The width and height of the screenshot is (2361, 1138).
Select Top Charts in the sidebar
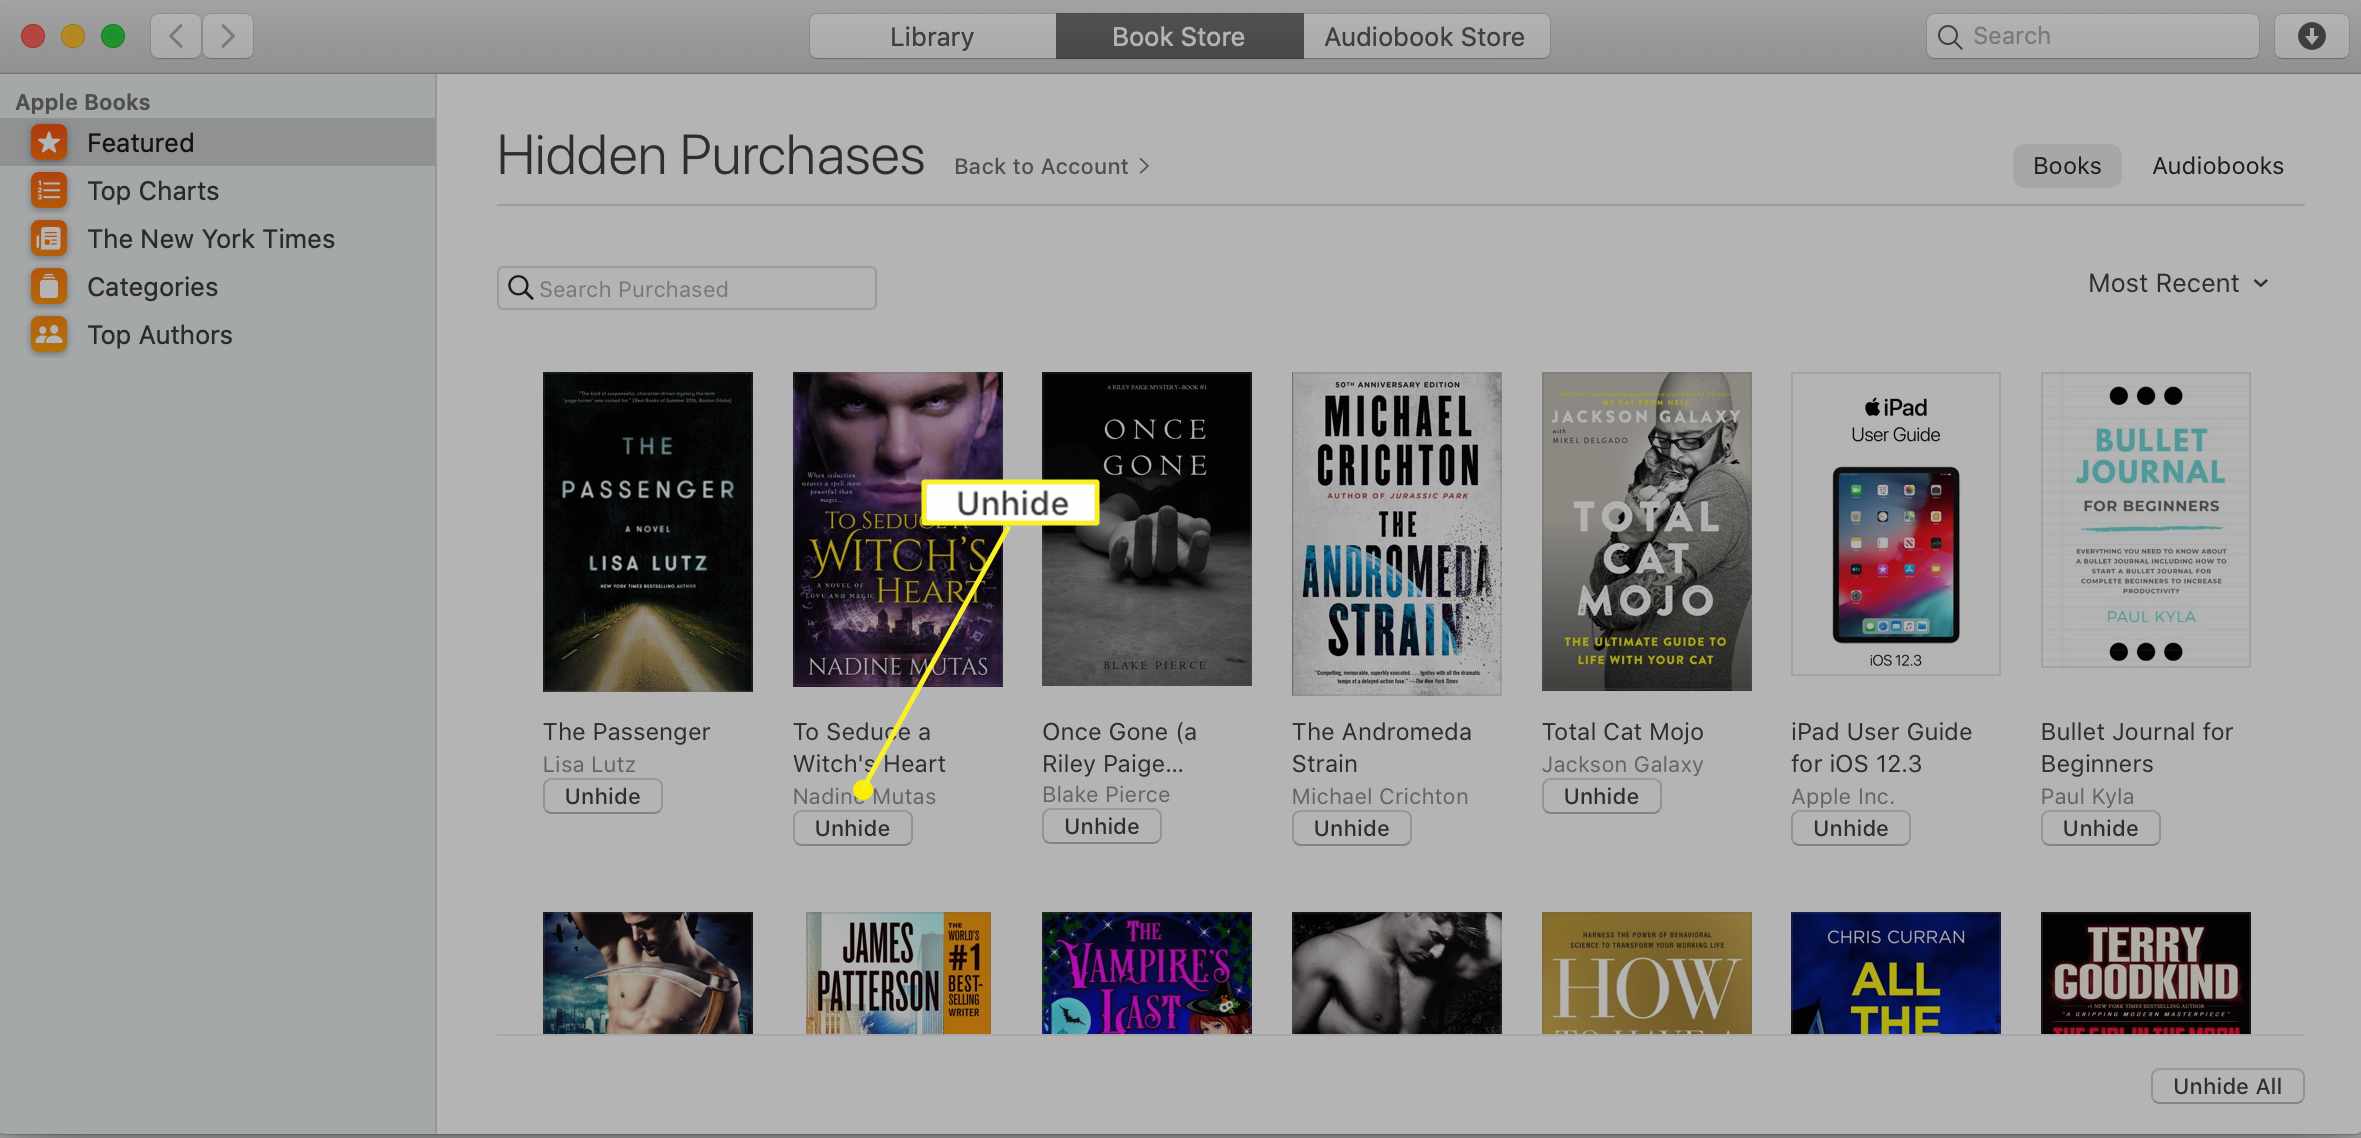click(218, 191)
